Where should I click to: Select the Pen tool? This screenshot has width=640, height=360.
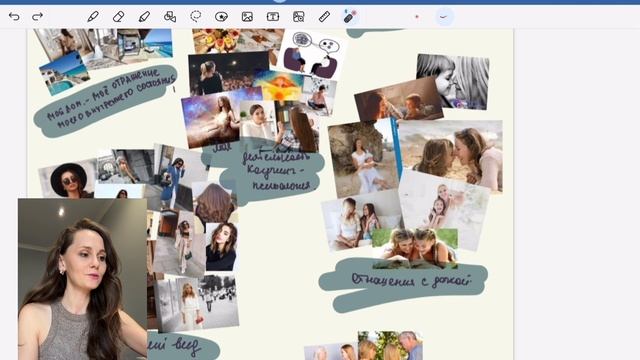click(93, 17)
